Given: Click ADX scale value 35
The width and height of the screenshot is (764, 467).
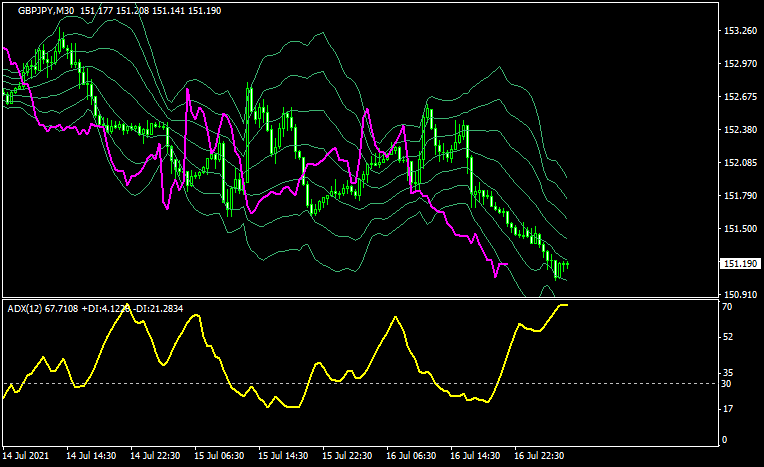Looking at the screenshot, I should pos(727,373).
